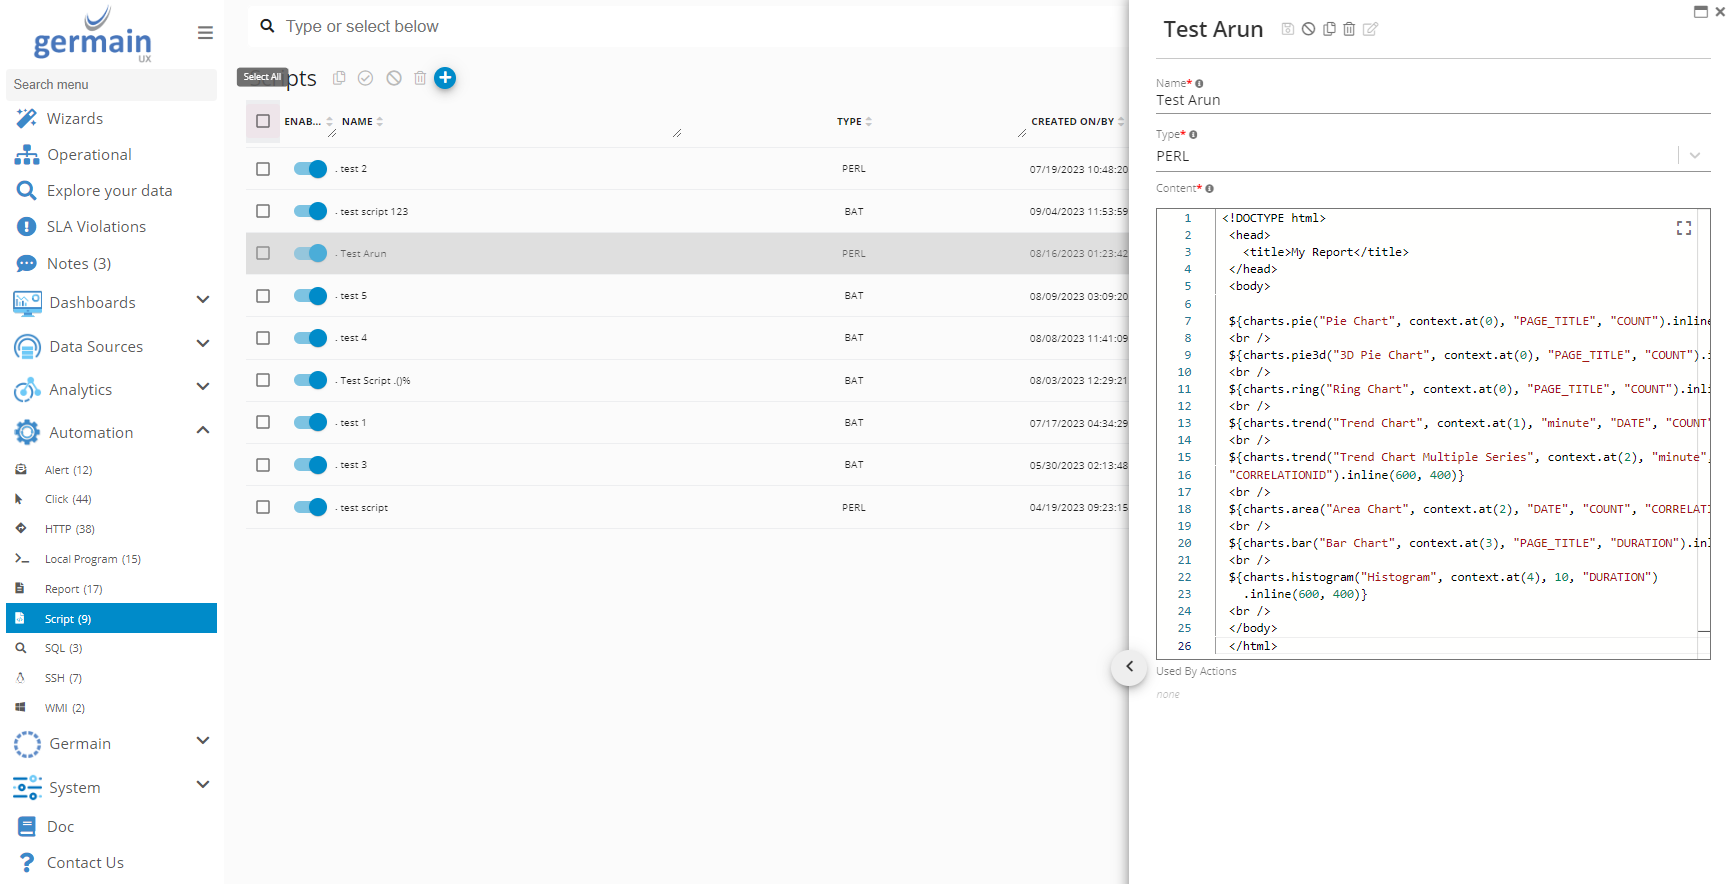The width and height of the screenshot is (1732, 884).
Task: Click the edit pencil icon in Test Arun panel
Action: [x=1370, y=29]
